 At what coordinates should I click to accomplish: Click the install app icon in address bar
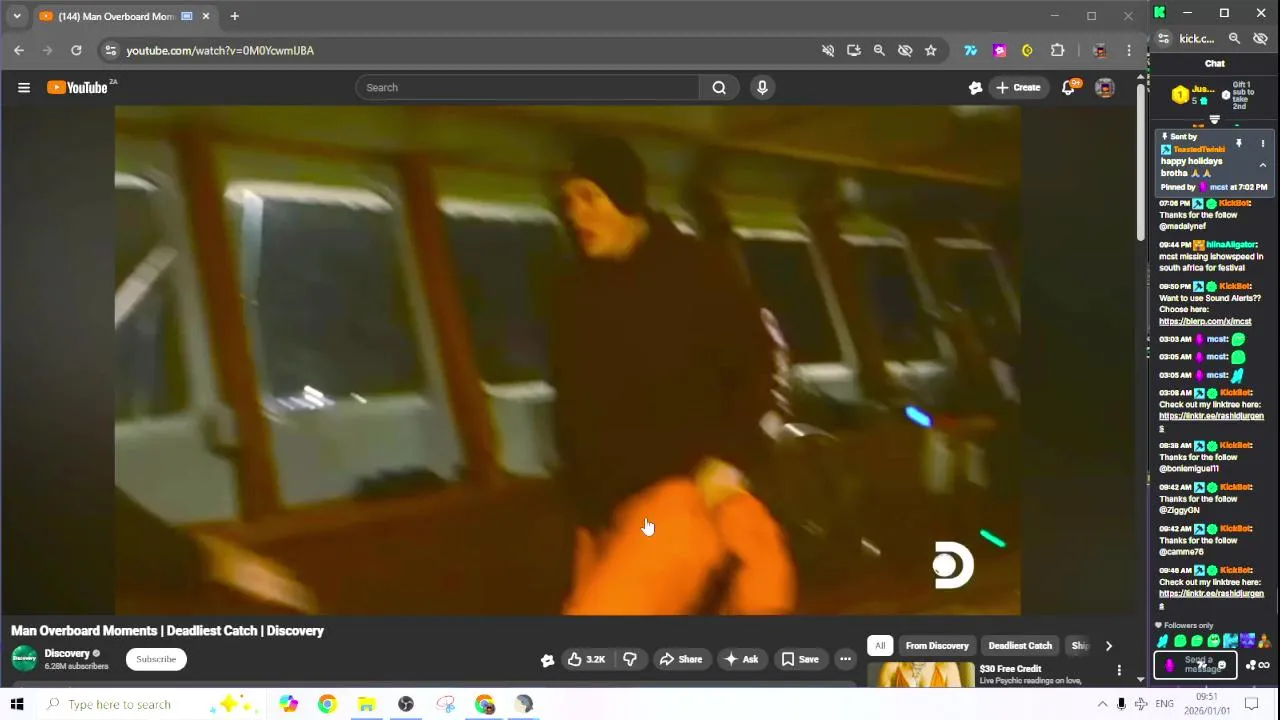pyautogui.click(x=853, y=50)
